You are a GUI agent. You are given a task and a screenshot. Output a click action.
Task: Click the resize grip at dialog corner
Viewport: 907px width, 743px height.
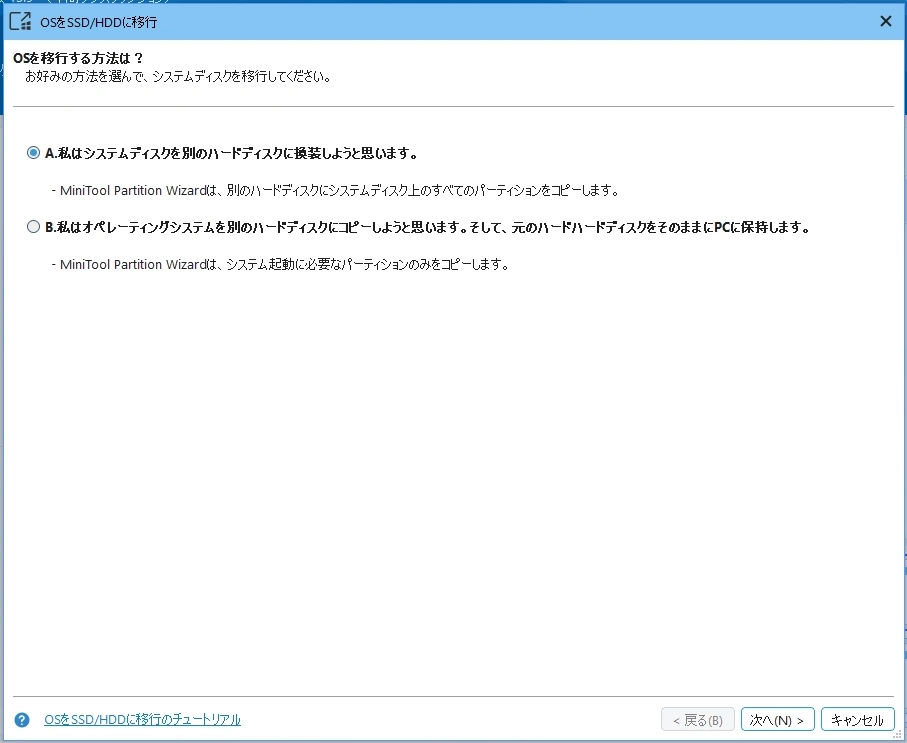pos(898,735)
